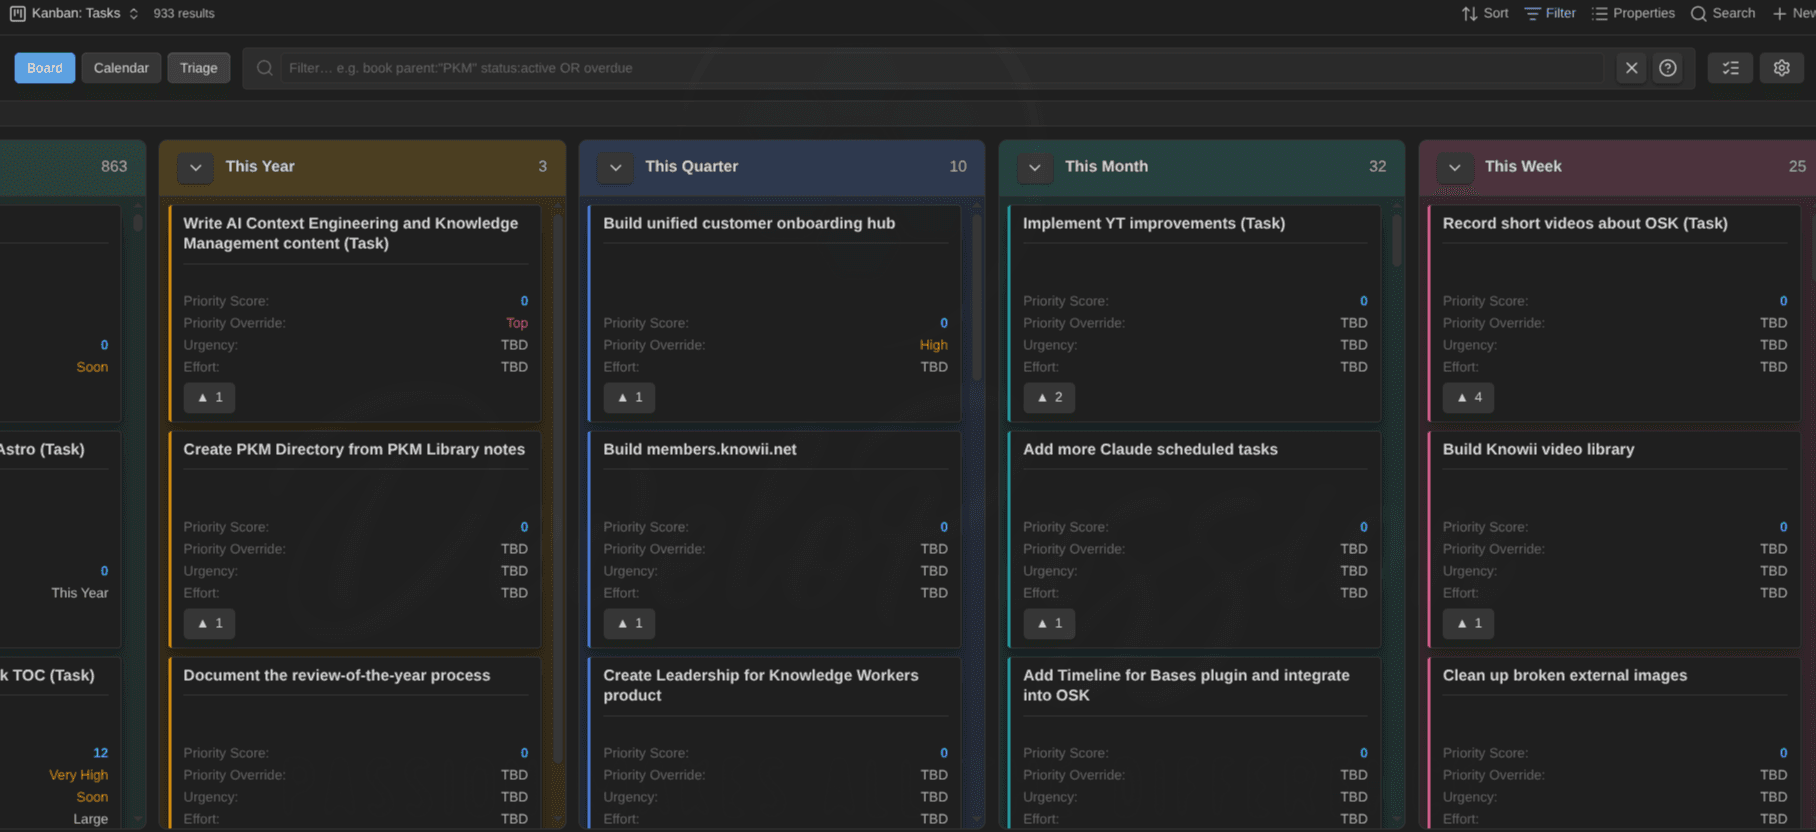The height and width of the screenshot is (832, 1816).
Task: Activate Search in the top bar
Action: [1723, 13]
